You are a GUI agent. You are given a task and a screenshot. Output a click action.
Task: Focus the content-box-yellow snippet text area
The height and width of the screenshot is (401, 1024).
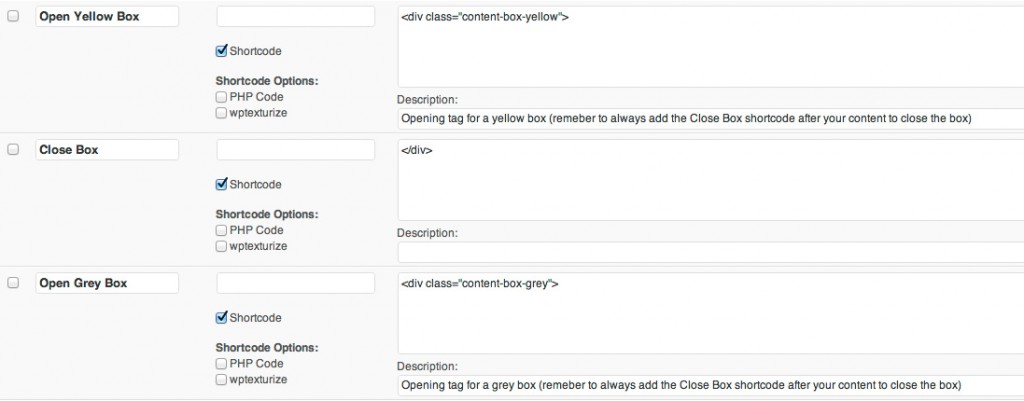pyautogui.click(x=711, y=47)
